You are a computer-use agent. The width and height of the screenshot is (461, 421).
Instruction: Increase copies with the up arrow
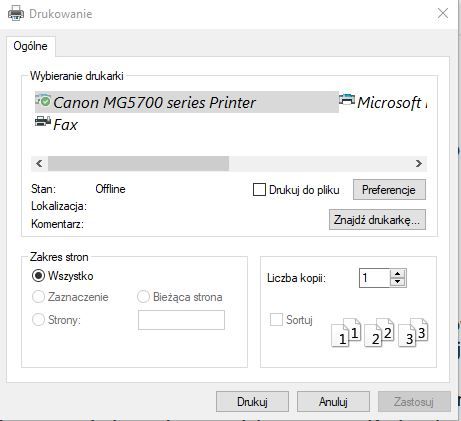coord(397,274)
